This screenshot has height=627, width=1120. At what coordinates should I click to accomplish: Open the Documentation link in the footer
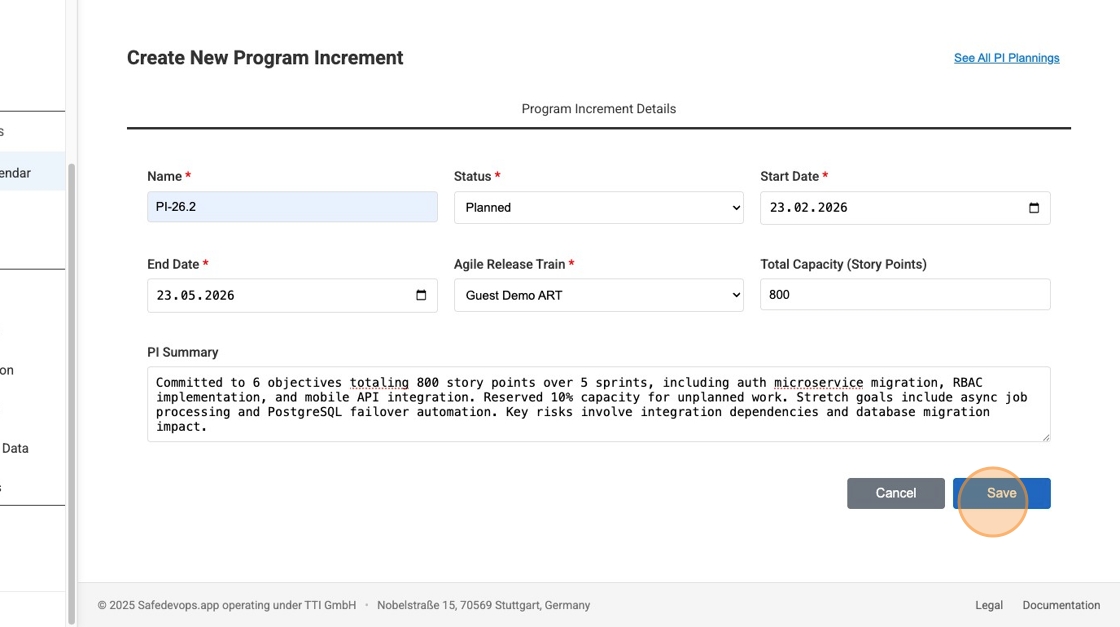coord(1061,605)
